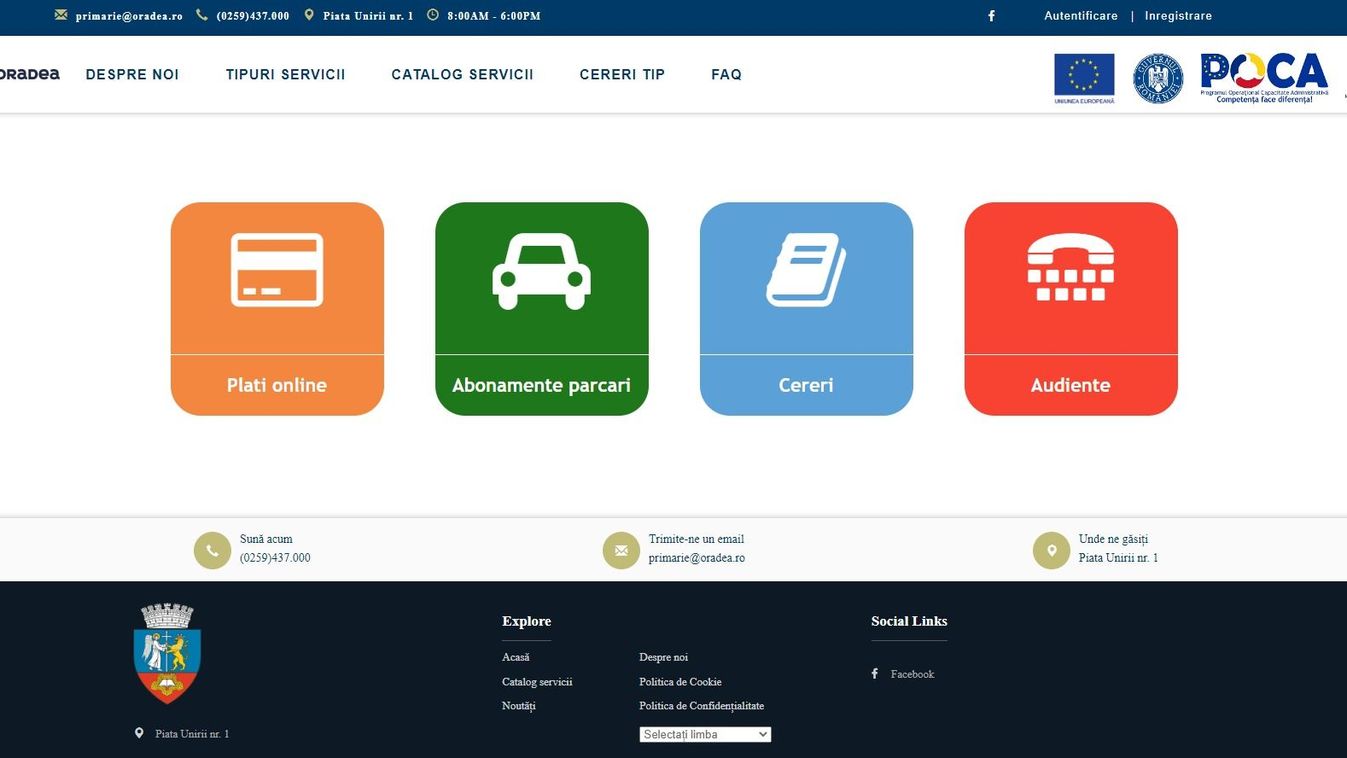The height and width of the screenshot is (758, 1347).
Task: Open the Plati online label
Action: 277,385
